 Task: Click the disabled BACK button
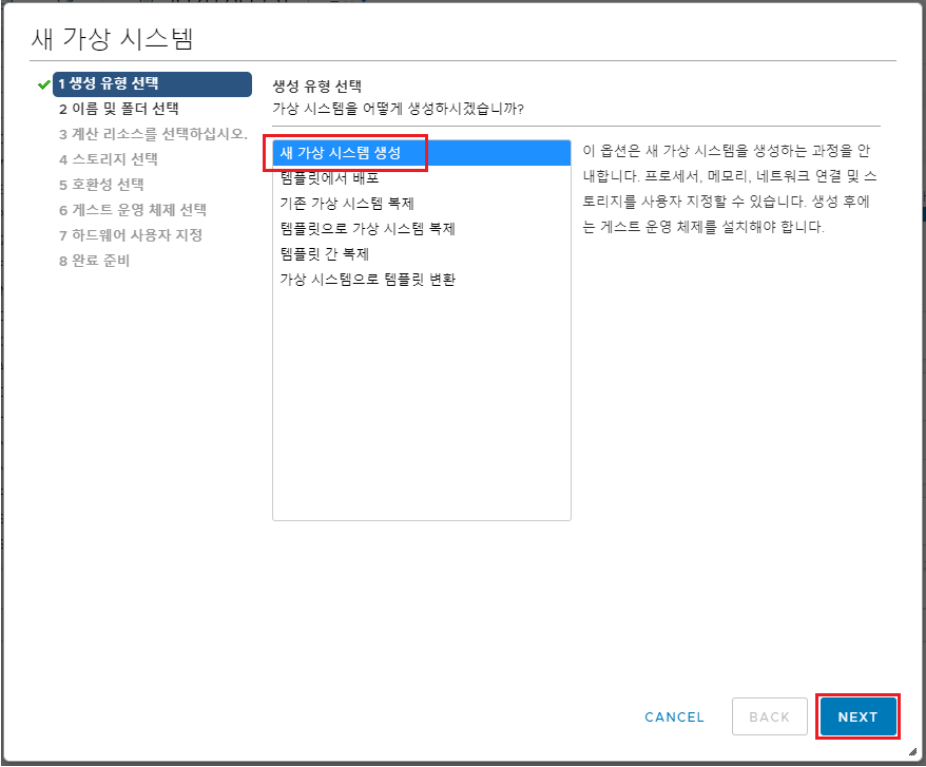pos(769,716)
